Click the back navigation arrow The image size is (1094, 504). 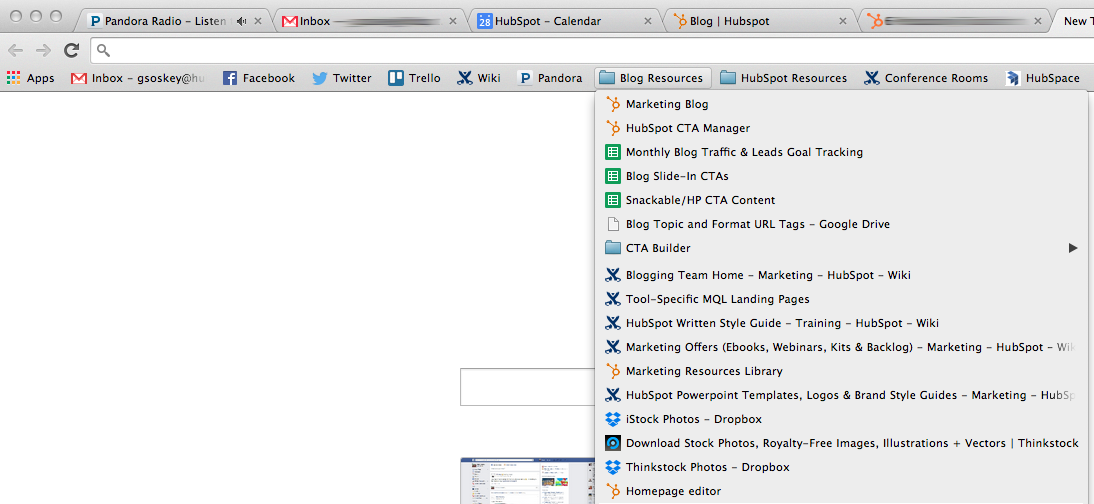(x=16, y=50)
